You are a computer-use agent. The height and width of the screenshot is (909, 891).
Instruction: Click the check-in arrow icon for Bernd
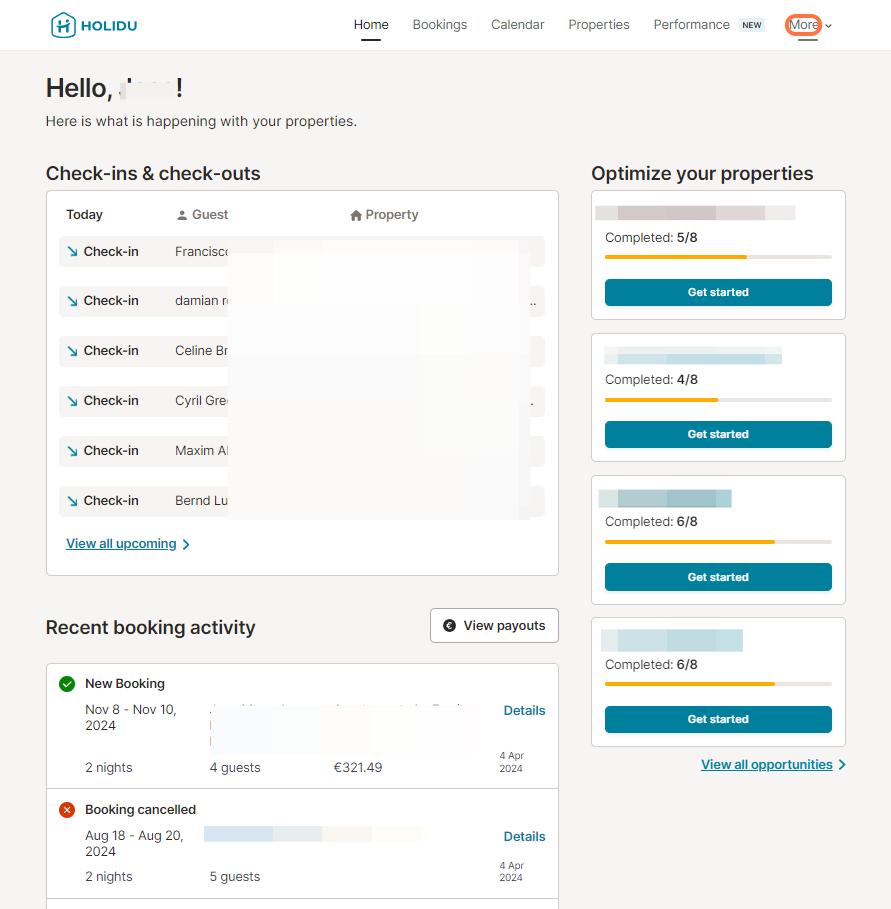point(72,501)
